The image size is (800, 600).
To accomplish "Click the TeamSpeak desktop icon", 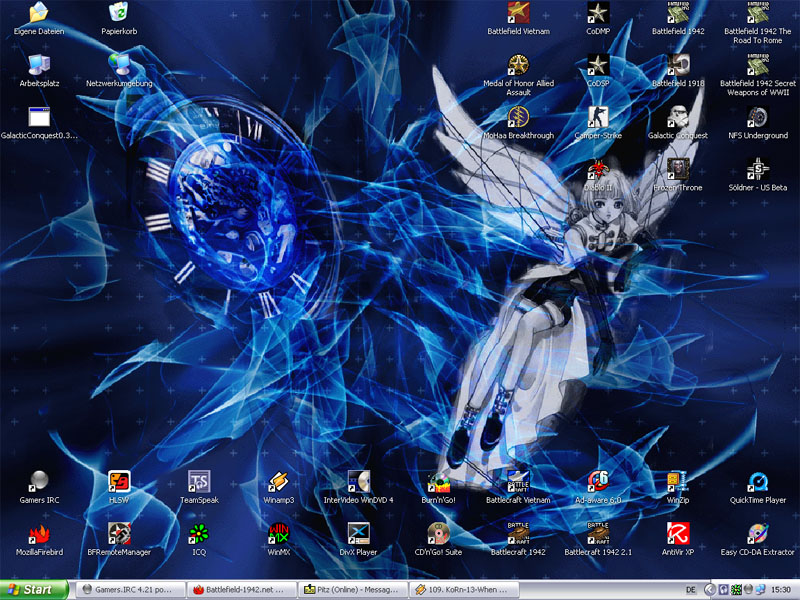I will point(199,482).
